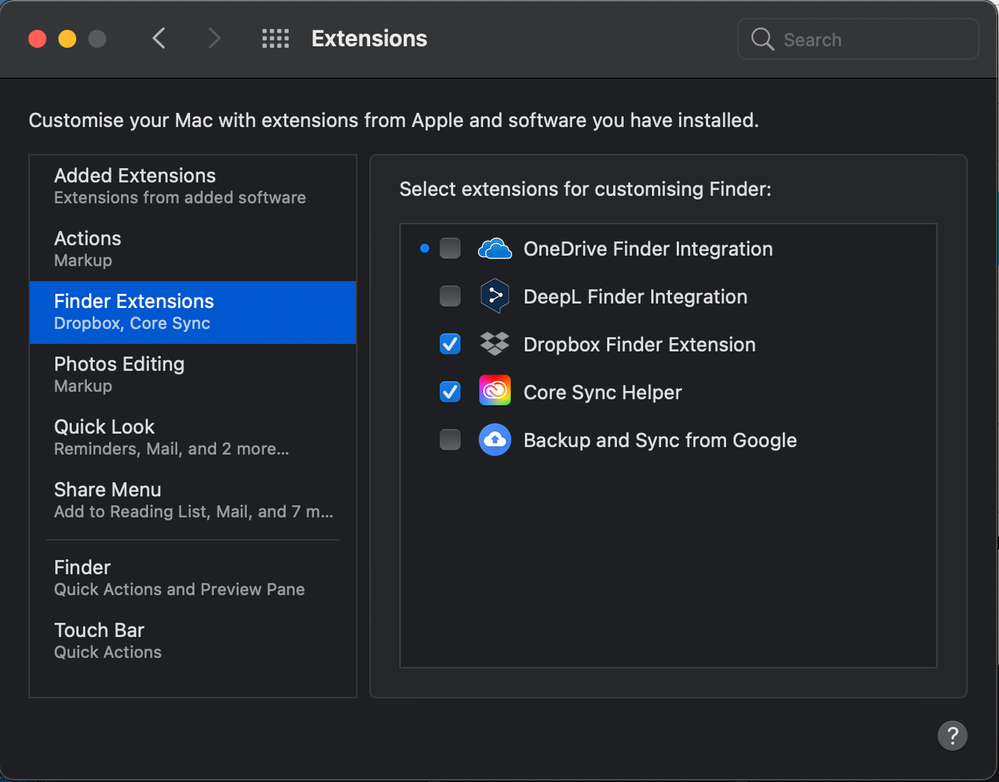Open help with the question mark button
Viewport: 999px width, 782px height.
click(x=952, y=735)
